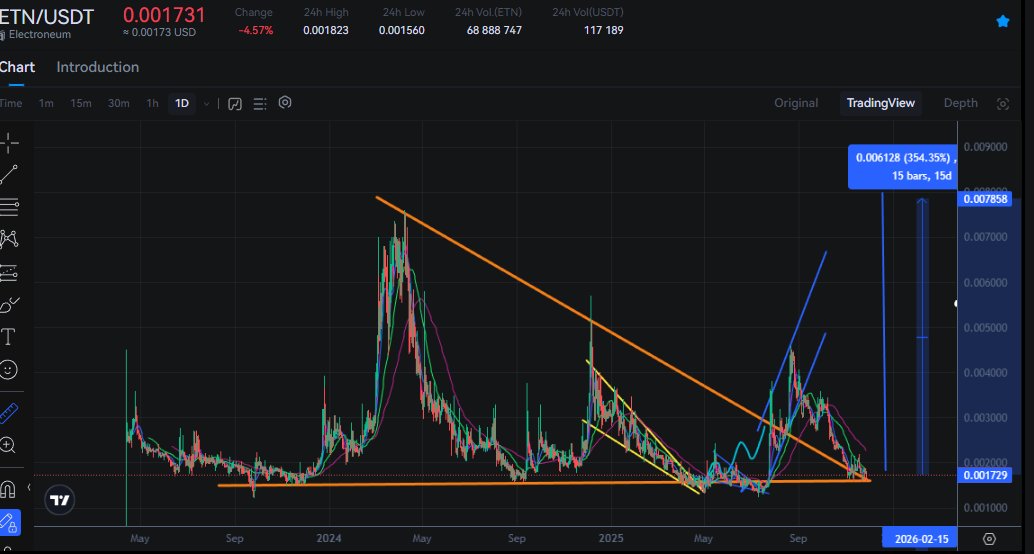
Task: Click the 2025 label on time axis
Action: [x=611, y=538]
